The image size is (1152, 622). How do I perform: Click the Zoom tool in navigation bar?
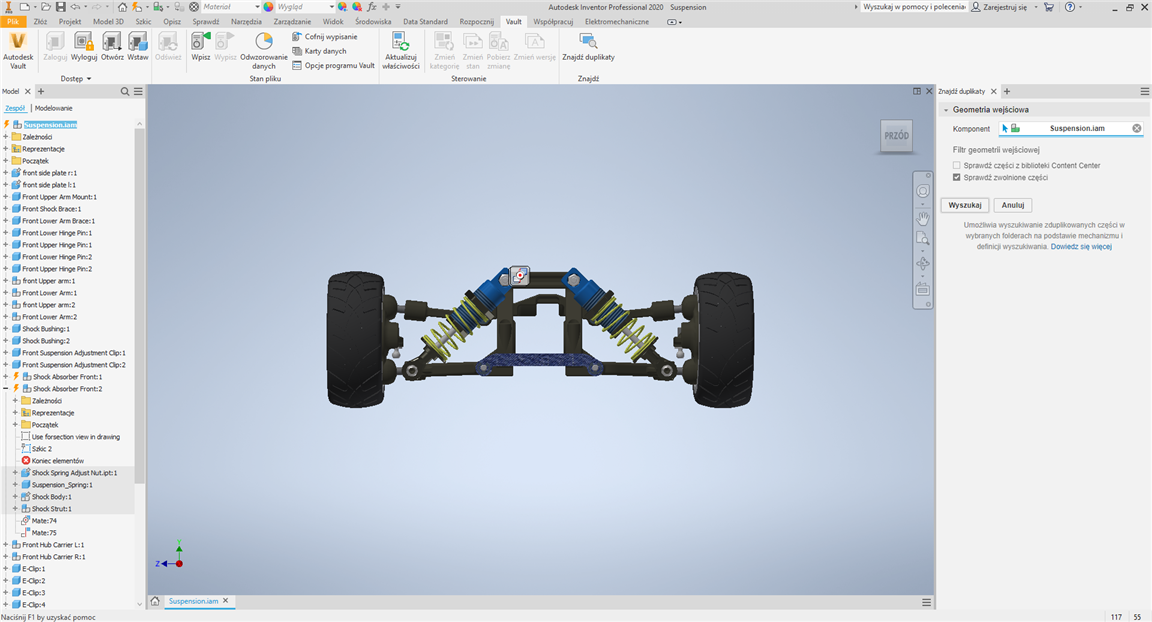(923, 239)
